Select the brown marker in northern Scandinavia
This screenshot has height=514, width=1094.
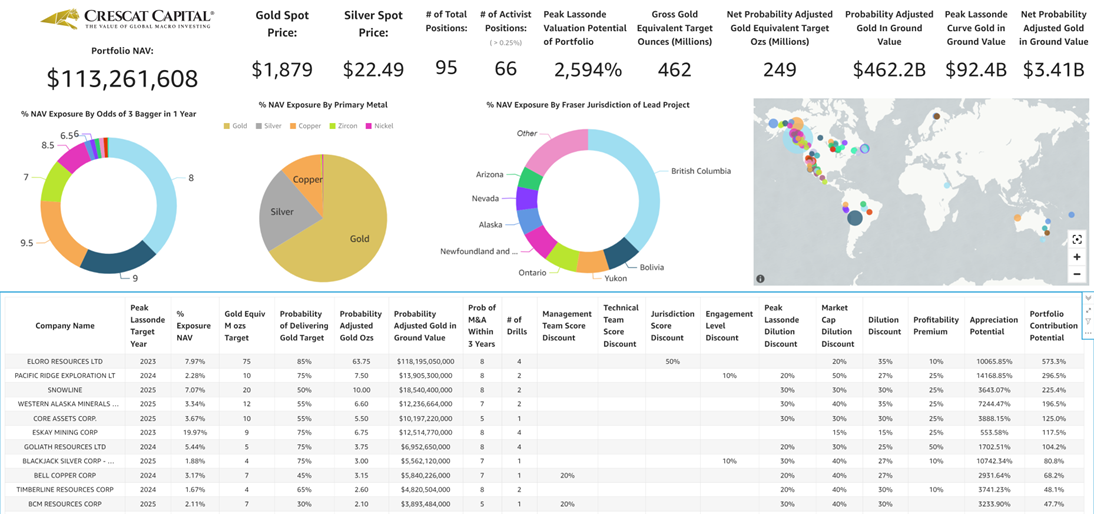(x=936, y=116)
